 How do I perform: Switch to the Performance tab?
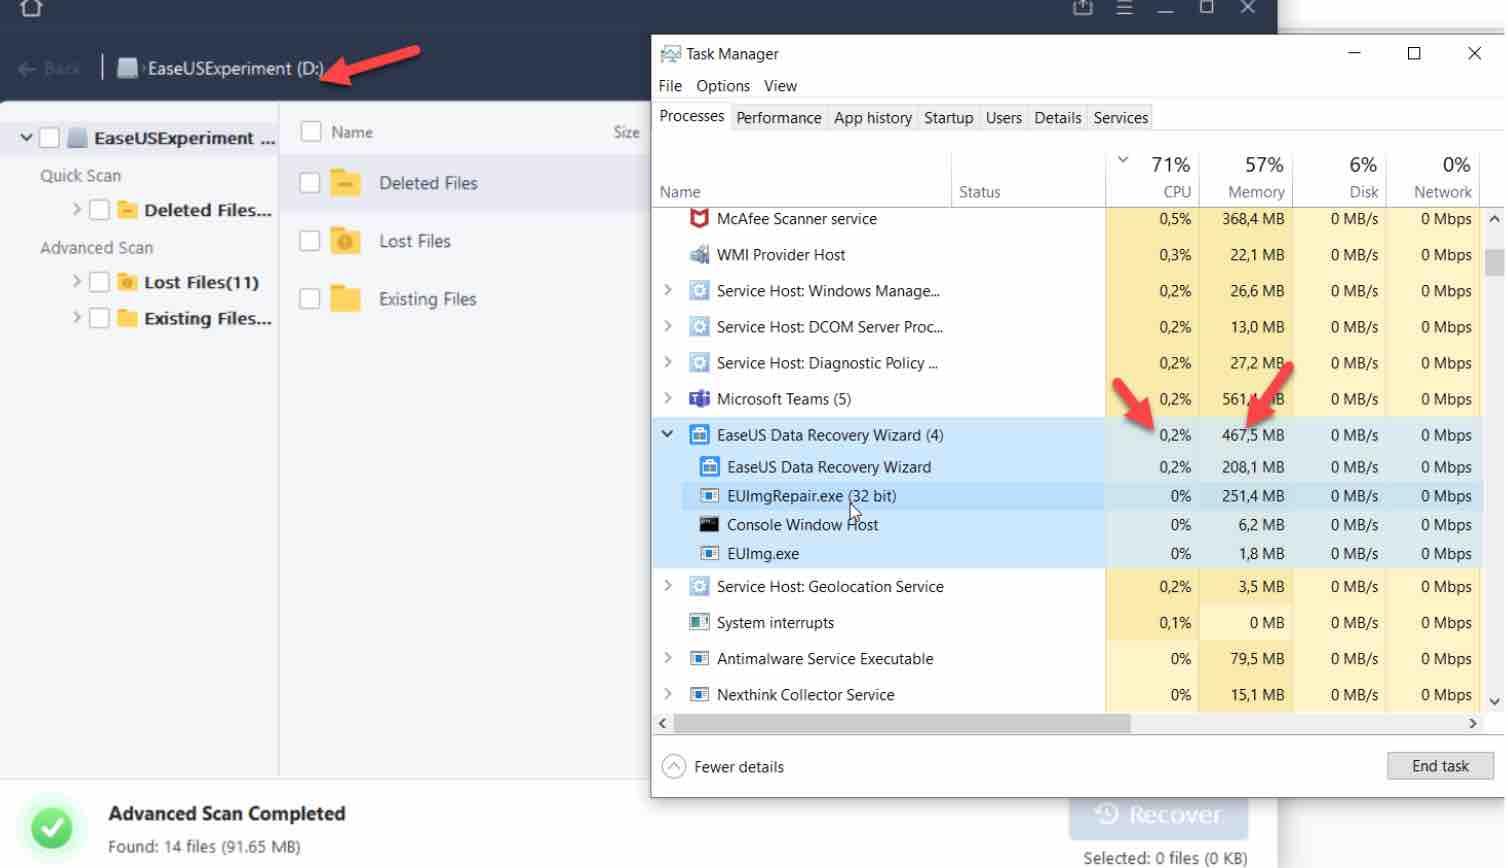[x=778, y=118]
